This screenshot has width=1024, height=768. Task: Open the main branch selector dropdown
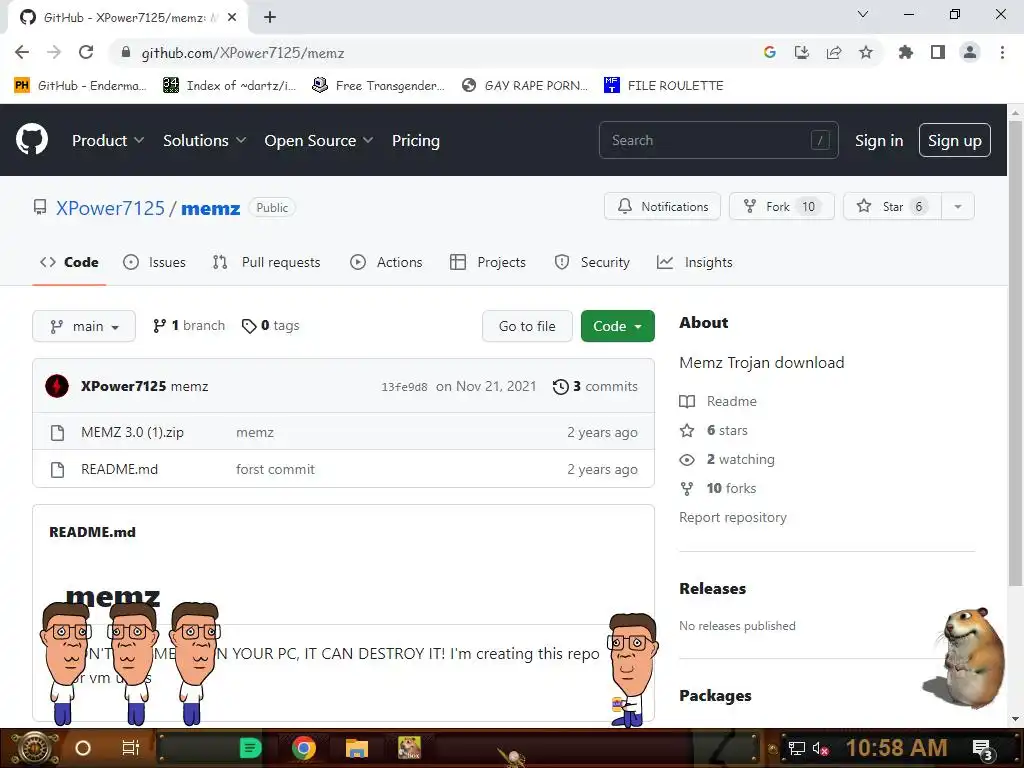pos(84,326)
